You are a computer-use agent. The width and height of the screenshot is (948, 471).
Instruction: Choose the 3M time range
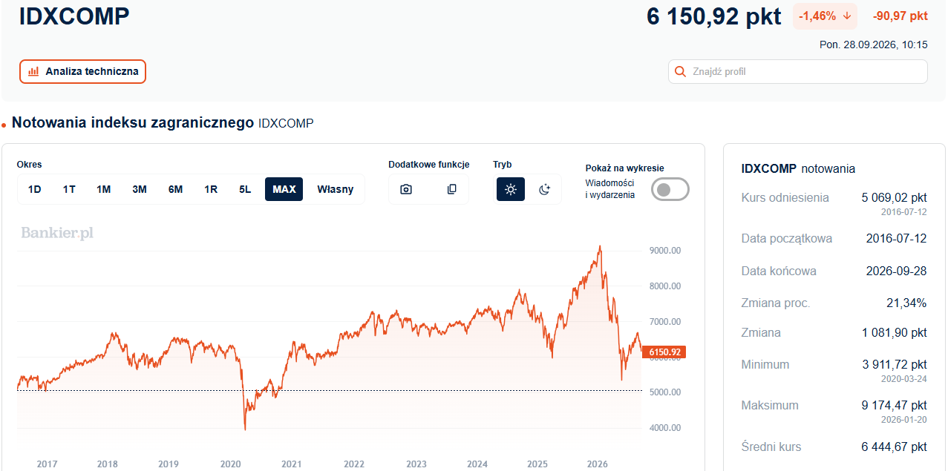(x=140, y=189)
